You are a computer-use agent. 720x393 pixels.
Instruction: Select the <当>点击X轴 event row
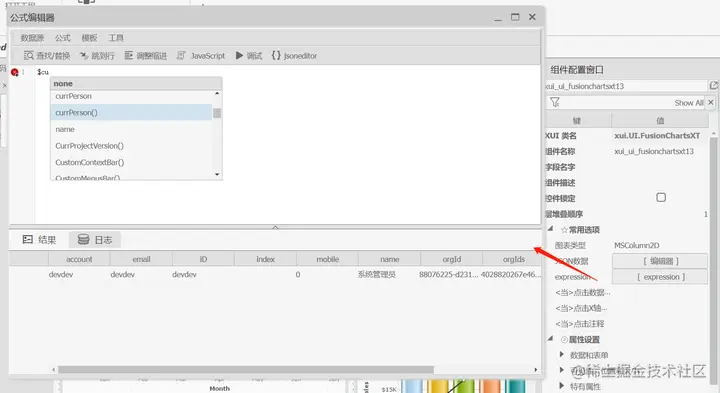pos(627,308)
